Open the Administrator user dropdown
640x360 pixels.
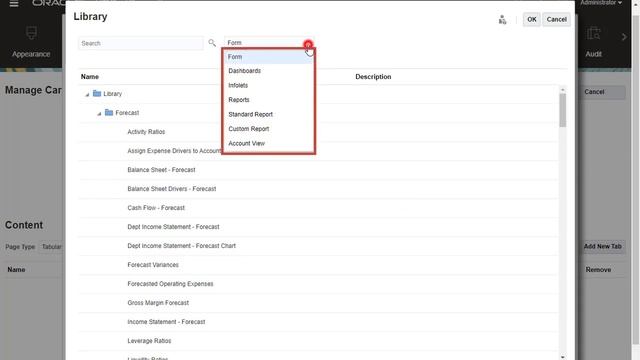pos(601,3)
